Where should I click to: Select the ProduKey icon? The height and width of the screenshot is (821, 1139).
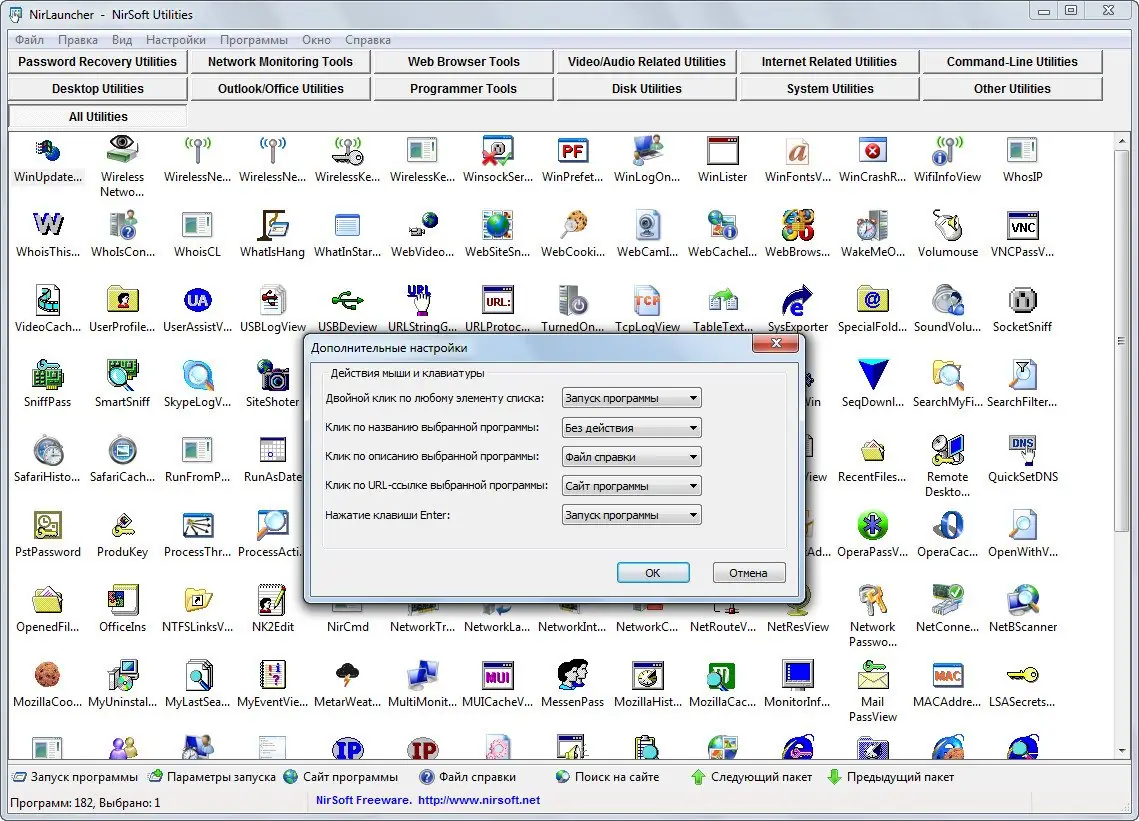point(123,525)
